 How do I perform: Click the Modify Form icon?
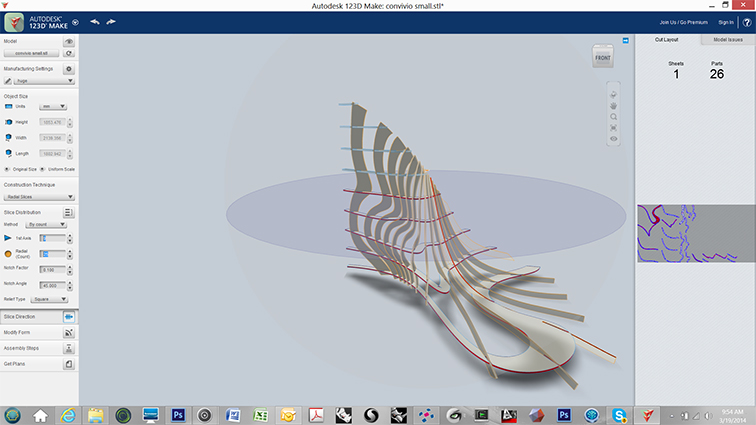coord(68,333)
